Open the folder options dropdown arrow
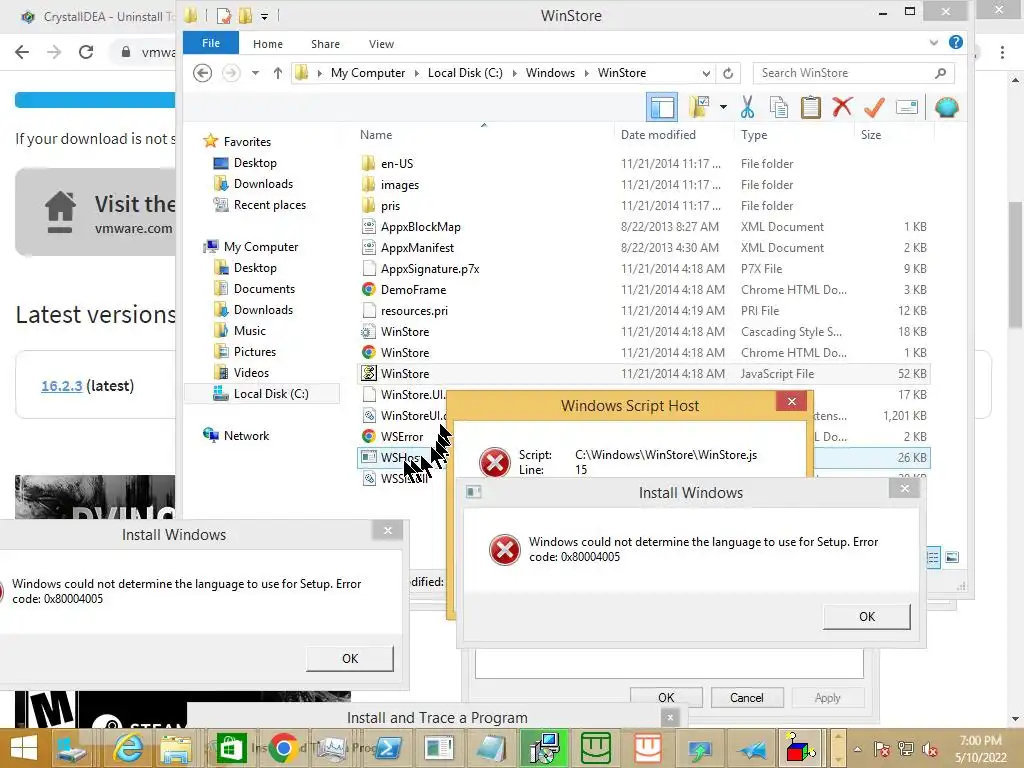Screen dimensions: 1024x768 coord(723,107)
